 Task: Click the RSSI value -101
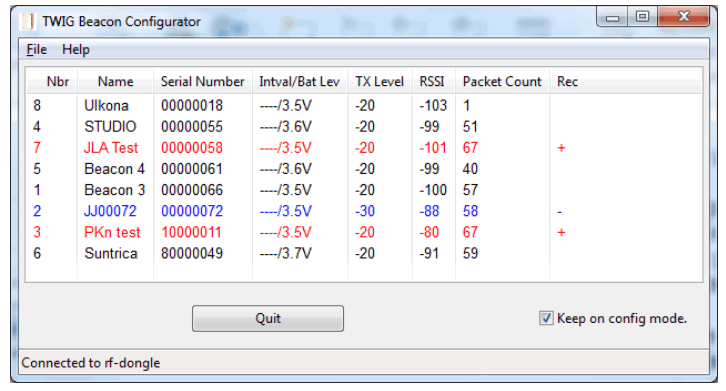pos(433,148)
